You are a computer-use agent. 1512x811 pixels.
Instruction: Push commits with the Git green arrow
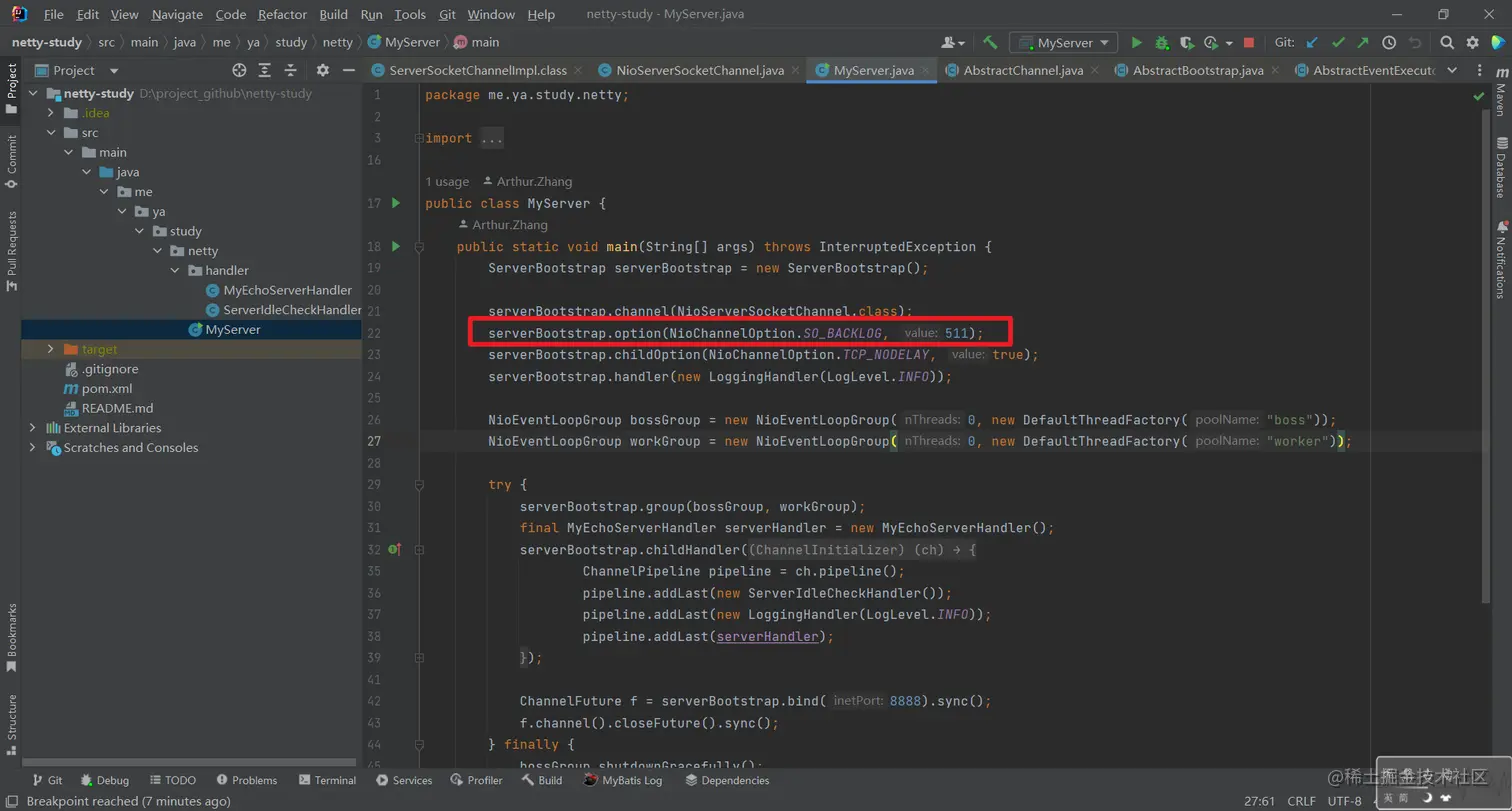pyautogui.click(x=1363, y=43)
